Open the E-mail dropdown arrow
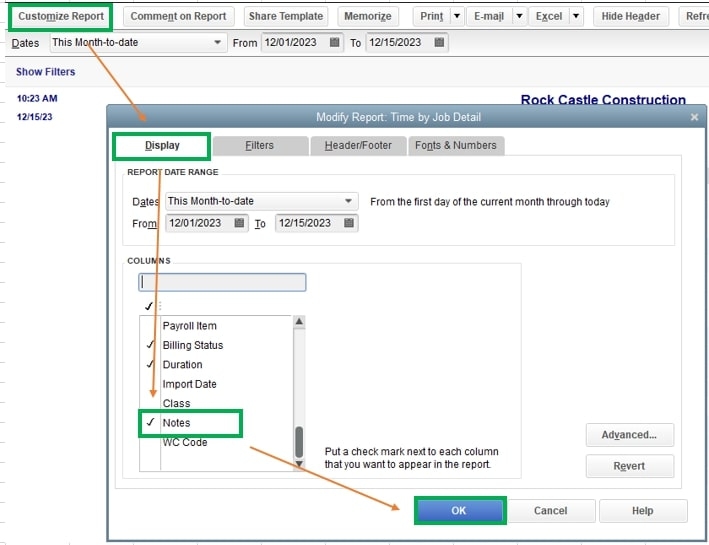709x545 pixels. (x=520, y=16)
